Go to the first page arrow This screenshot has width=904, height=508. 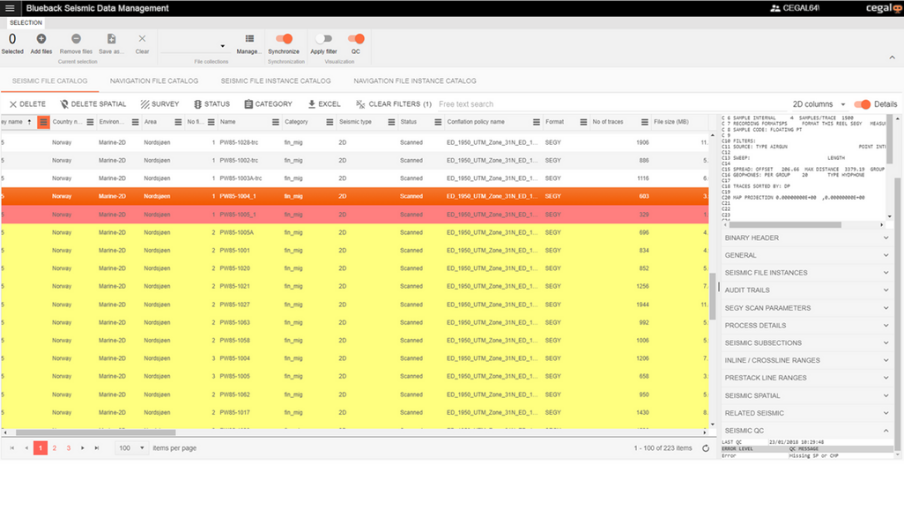[x=12, y=448]
